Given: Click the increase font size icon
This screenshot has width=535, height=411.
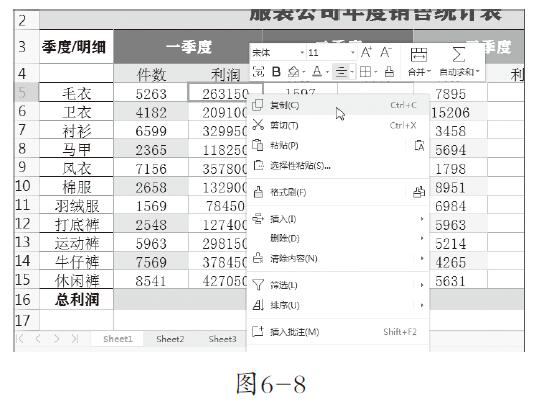Looking at the screenshot, I should pyautogui.click(x=366, y=53).
